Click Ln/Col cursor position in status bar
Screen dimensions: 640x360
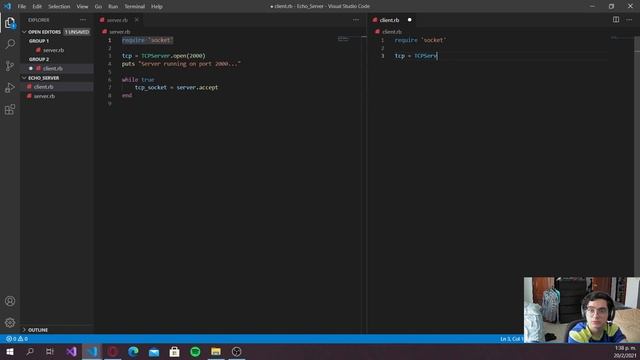[511, 339]
